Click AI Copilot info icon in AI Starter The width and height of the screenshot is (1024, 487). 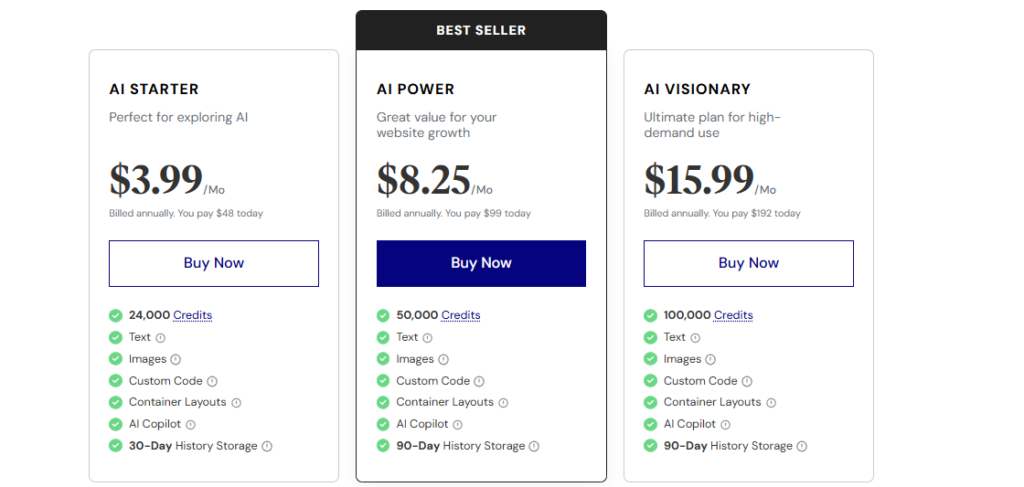[191, 424]
